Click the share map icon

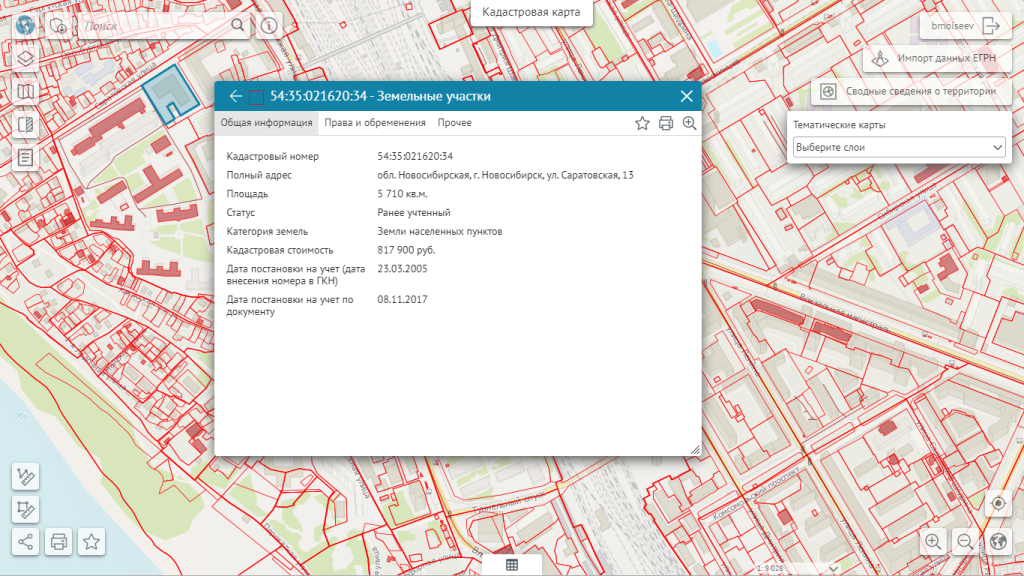click(25, 542)
